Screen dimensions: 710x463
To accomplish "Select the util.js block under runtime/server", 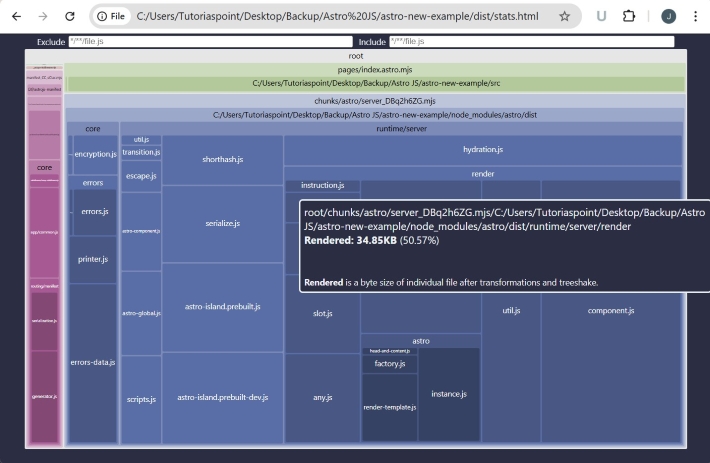I will 141,140.
